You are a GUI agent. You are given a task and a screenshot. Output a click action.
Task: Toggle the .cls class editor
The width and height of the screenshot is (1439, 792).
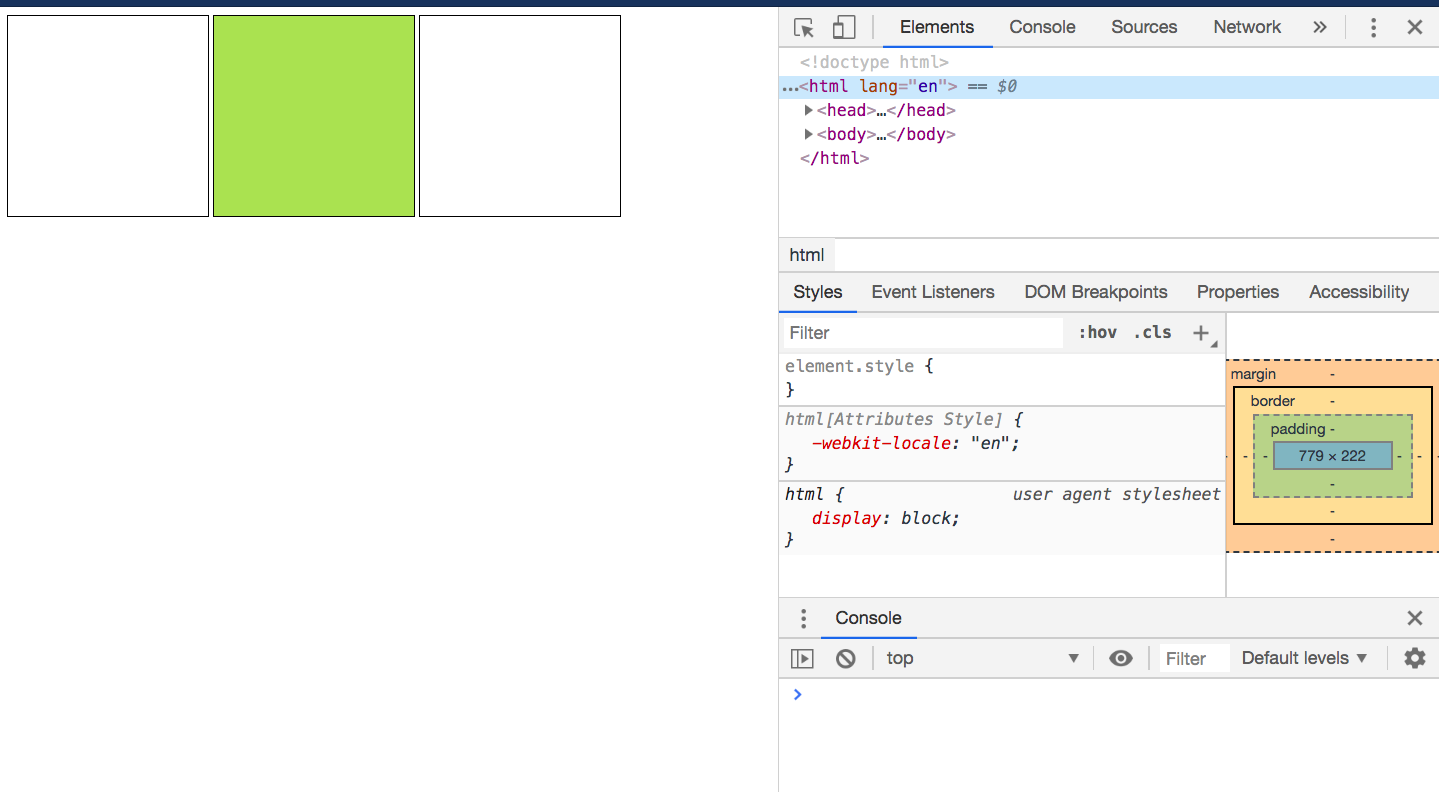pos(1152,332)
